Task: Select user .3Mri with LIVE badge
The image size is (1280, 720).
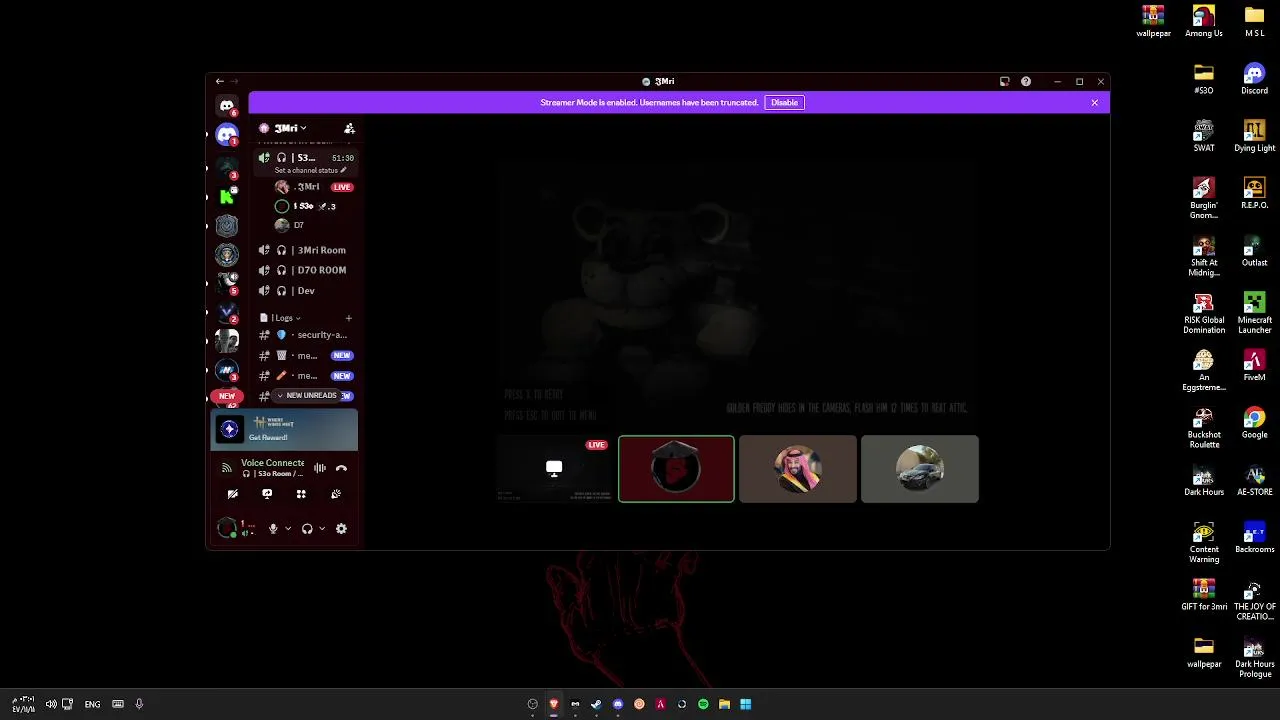Action: click(314, 187)
